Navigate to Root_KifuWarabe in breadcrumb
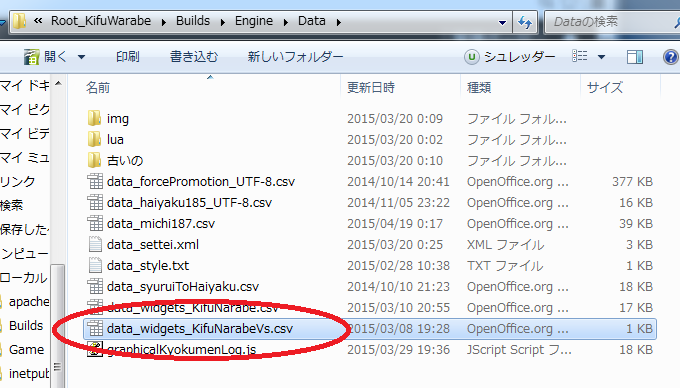The image size is (680, 388). pos(101,21)
